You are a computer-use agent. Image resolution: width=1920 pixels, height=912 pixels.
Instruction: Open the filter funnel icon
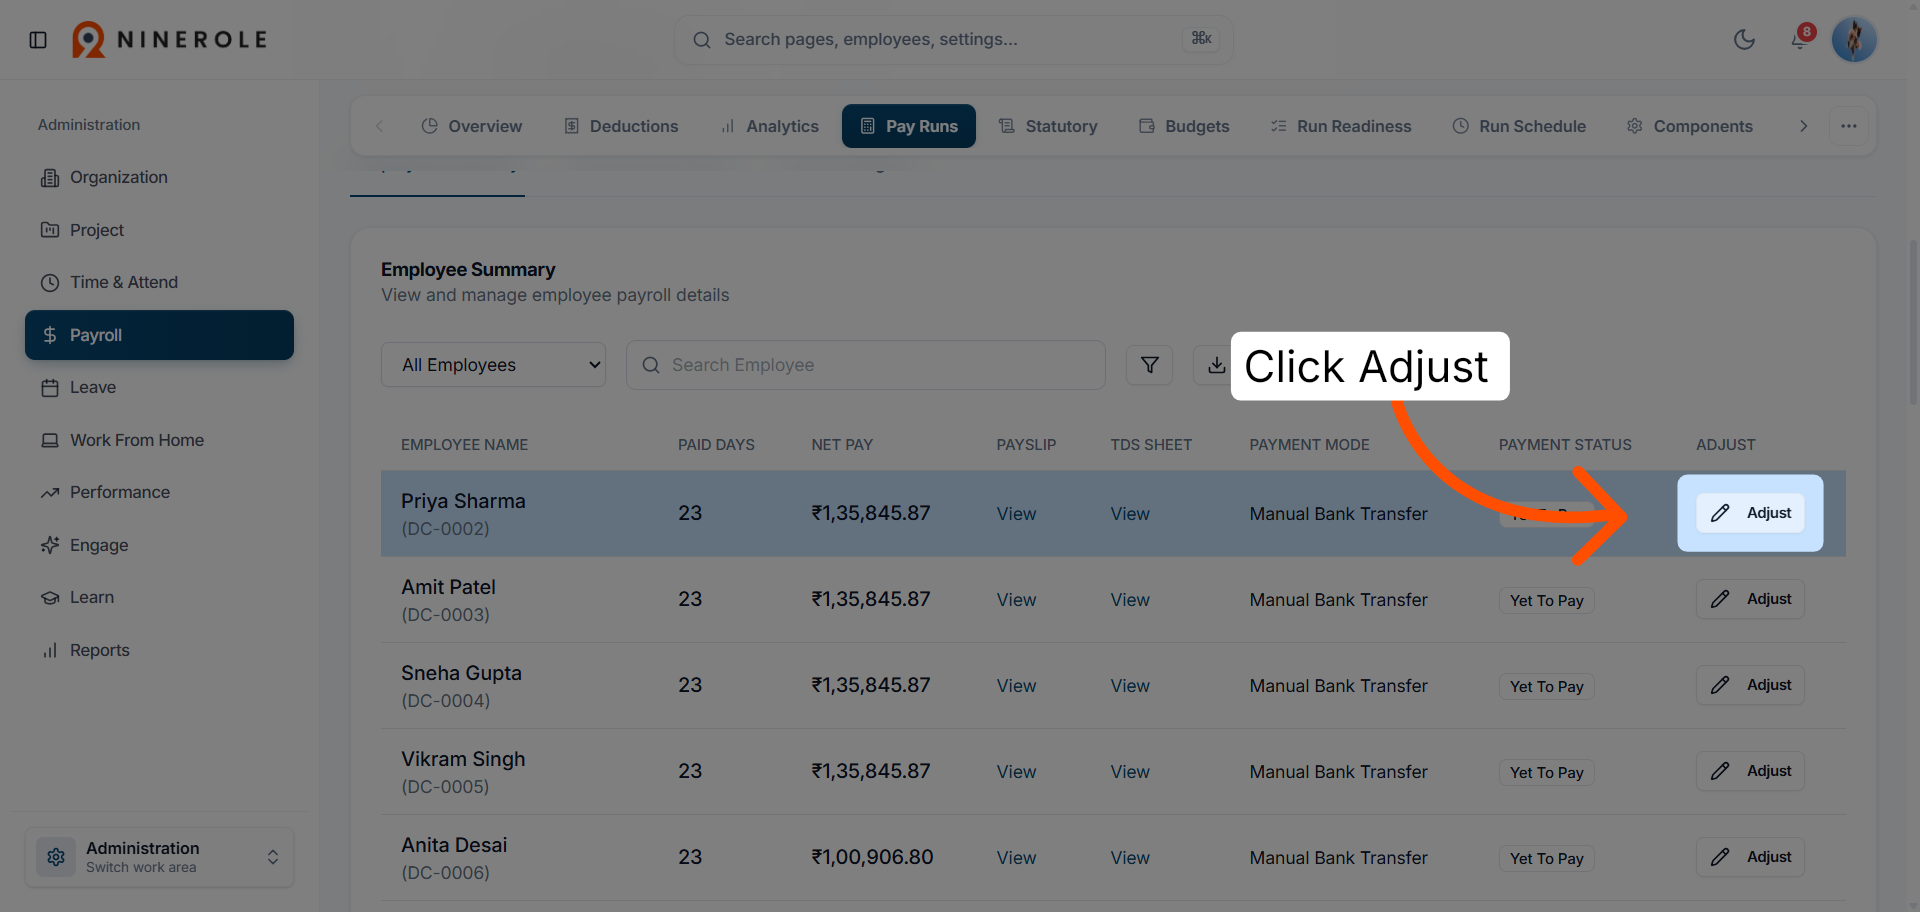(1150, 365)
